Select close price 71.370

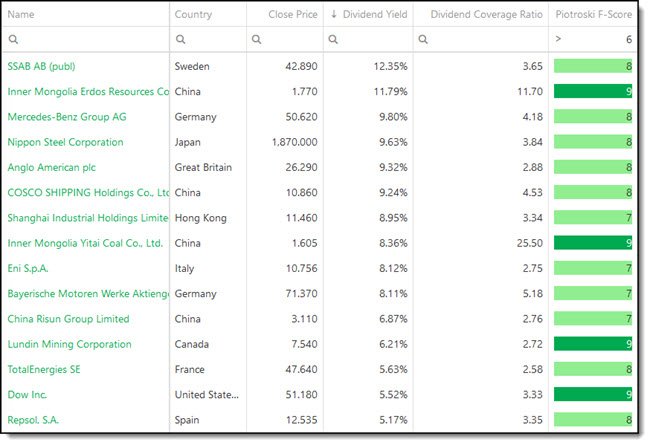301,294
